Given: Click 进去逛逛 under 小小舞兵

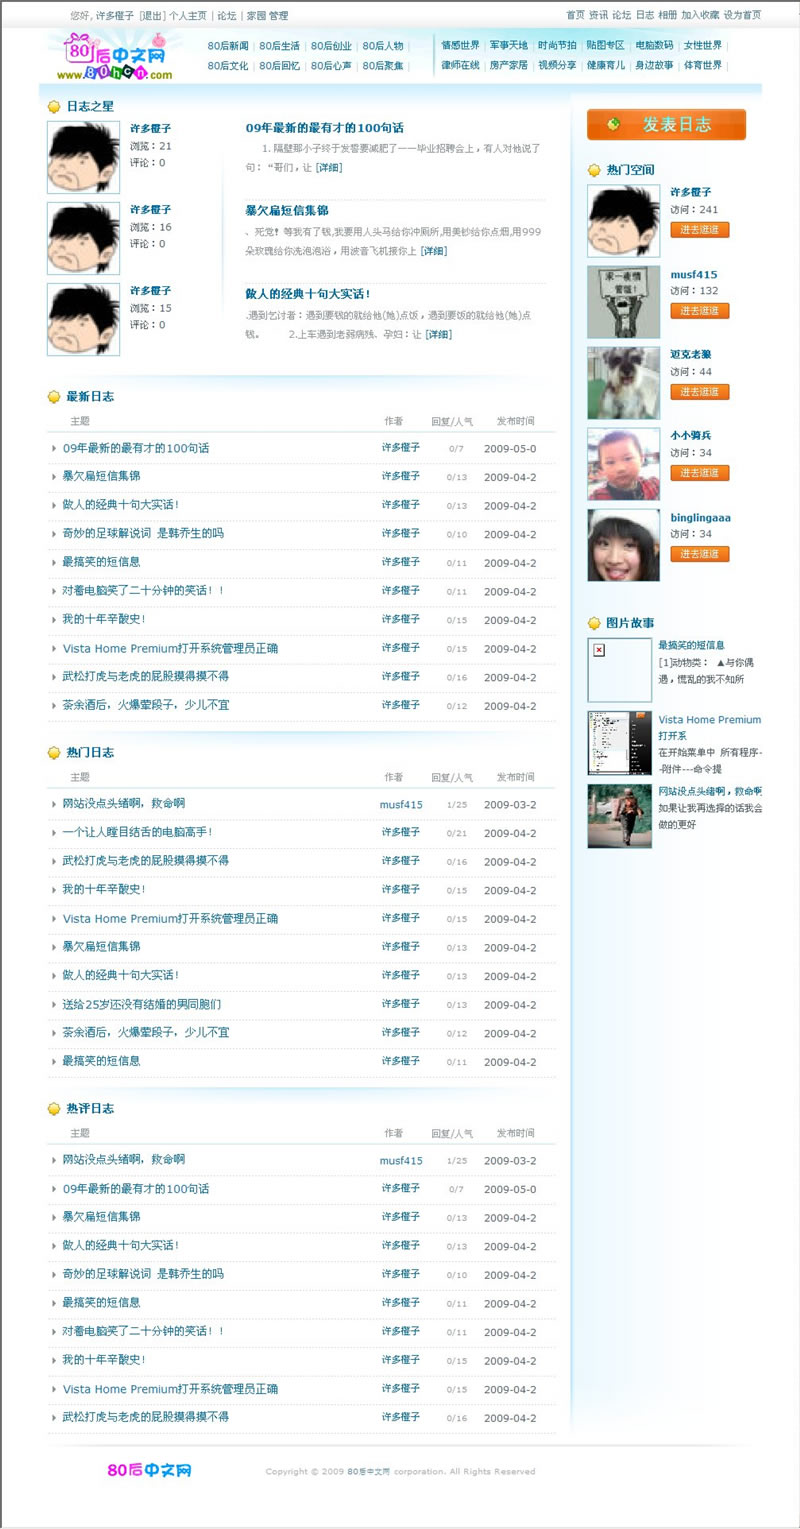Looking at the screenshot, I should [x=700, y=473].
